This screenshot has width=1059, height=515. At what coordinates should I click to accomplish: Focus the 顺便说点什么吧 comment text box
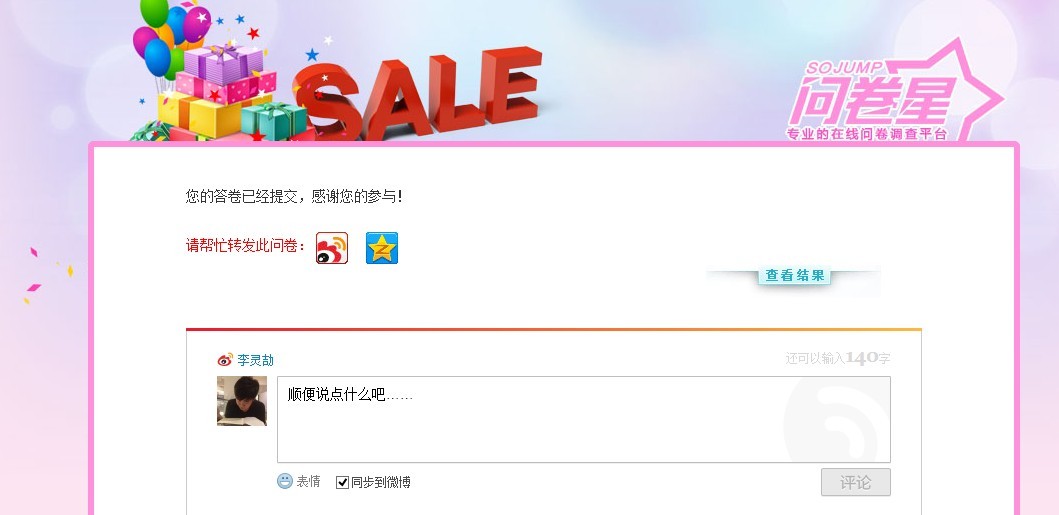point(584,419)
